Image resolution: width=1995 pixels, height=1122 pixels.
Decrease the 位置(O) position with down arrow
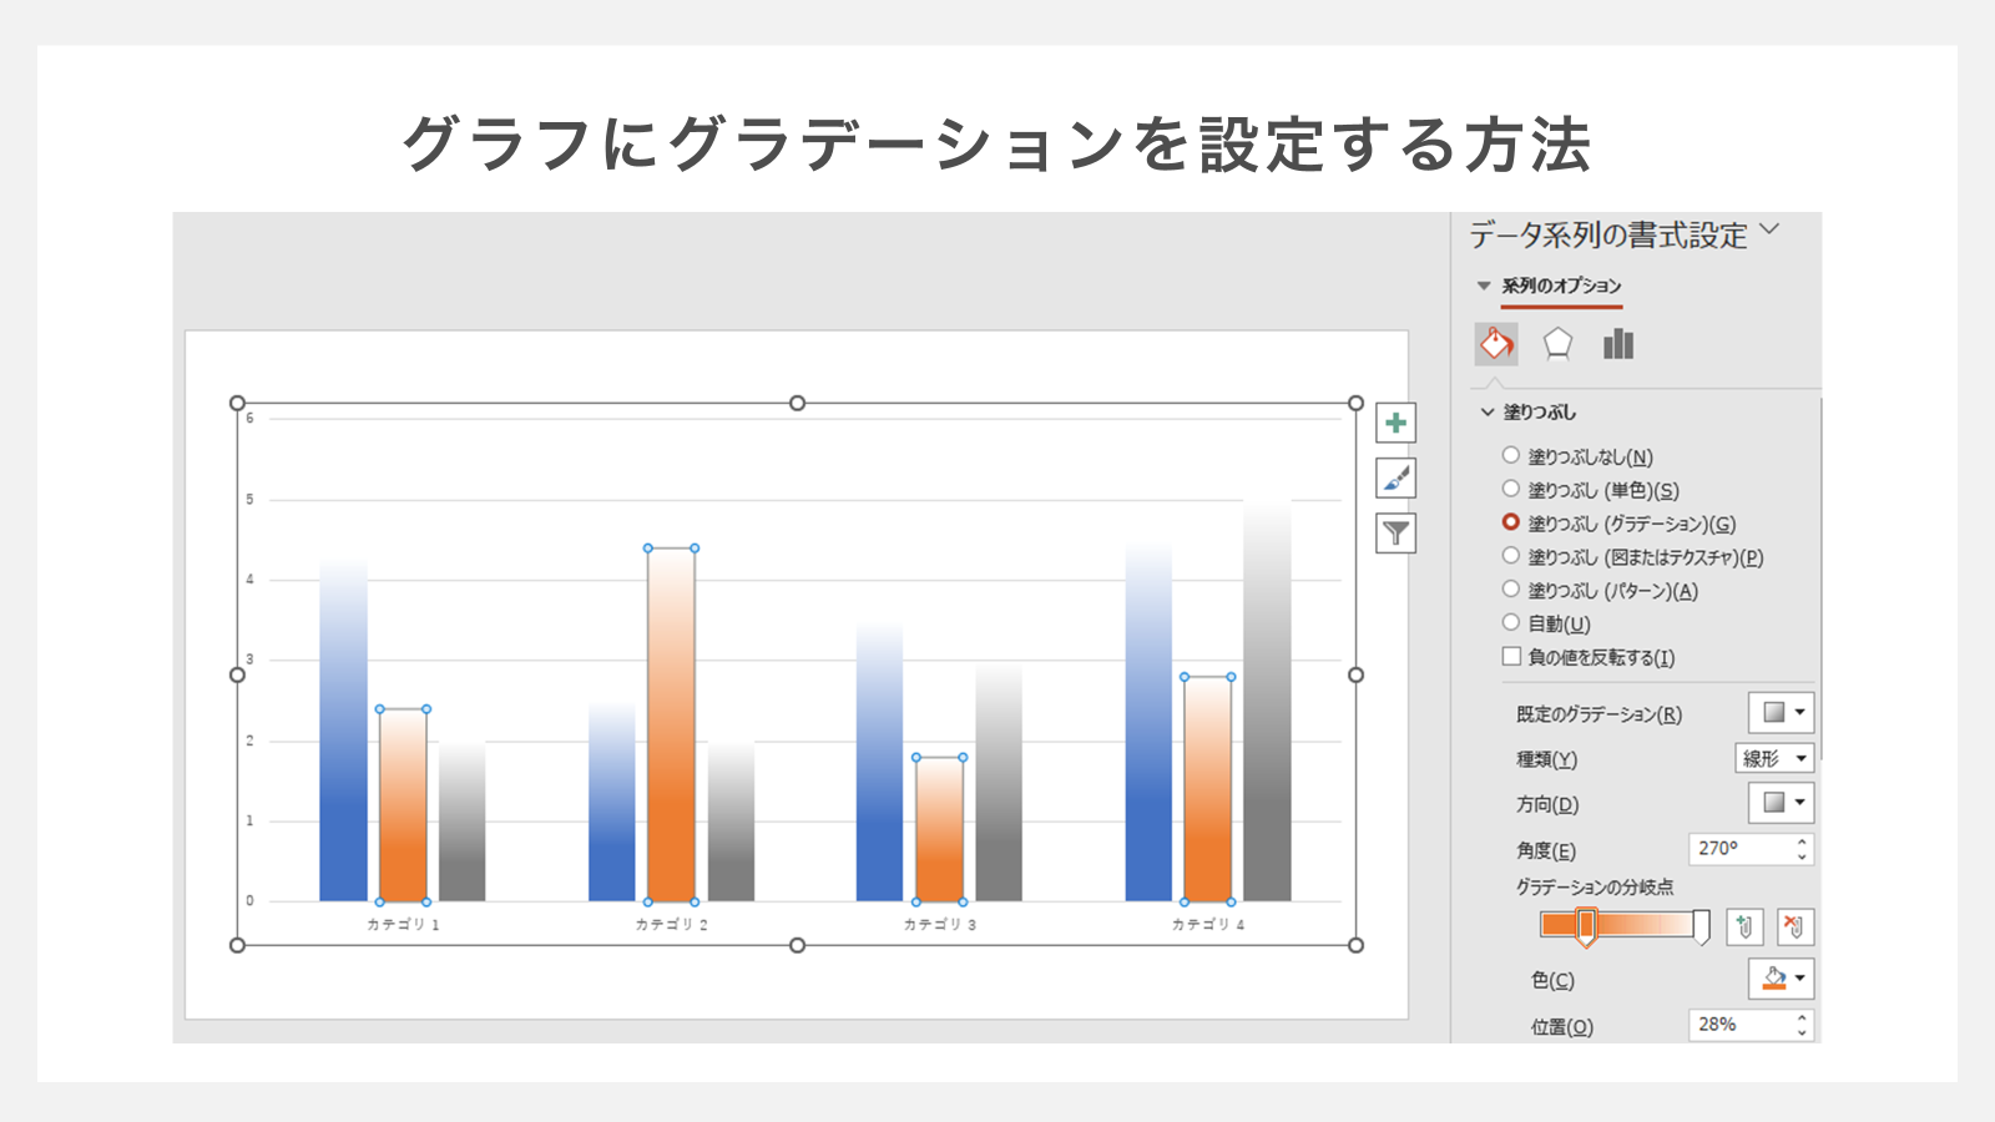1802,1033
